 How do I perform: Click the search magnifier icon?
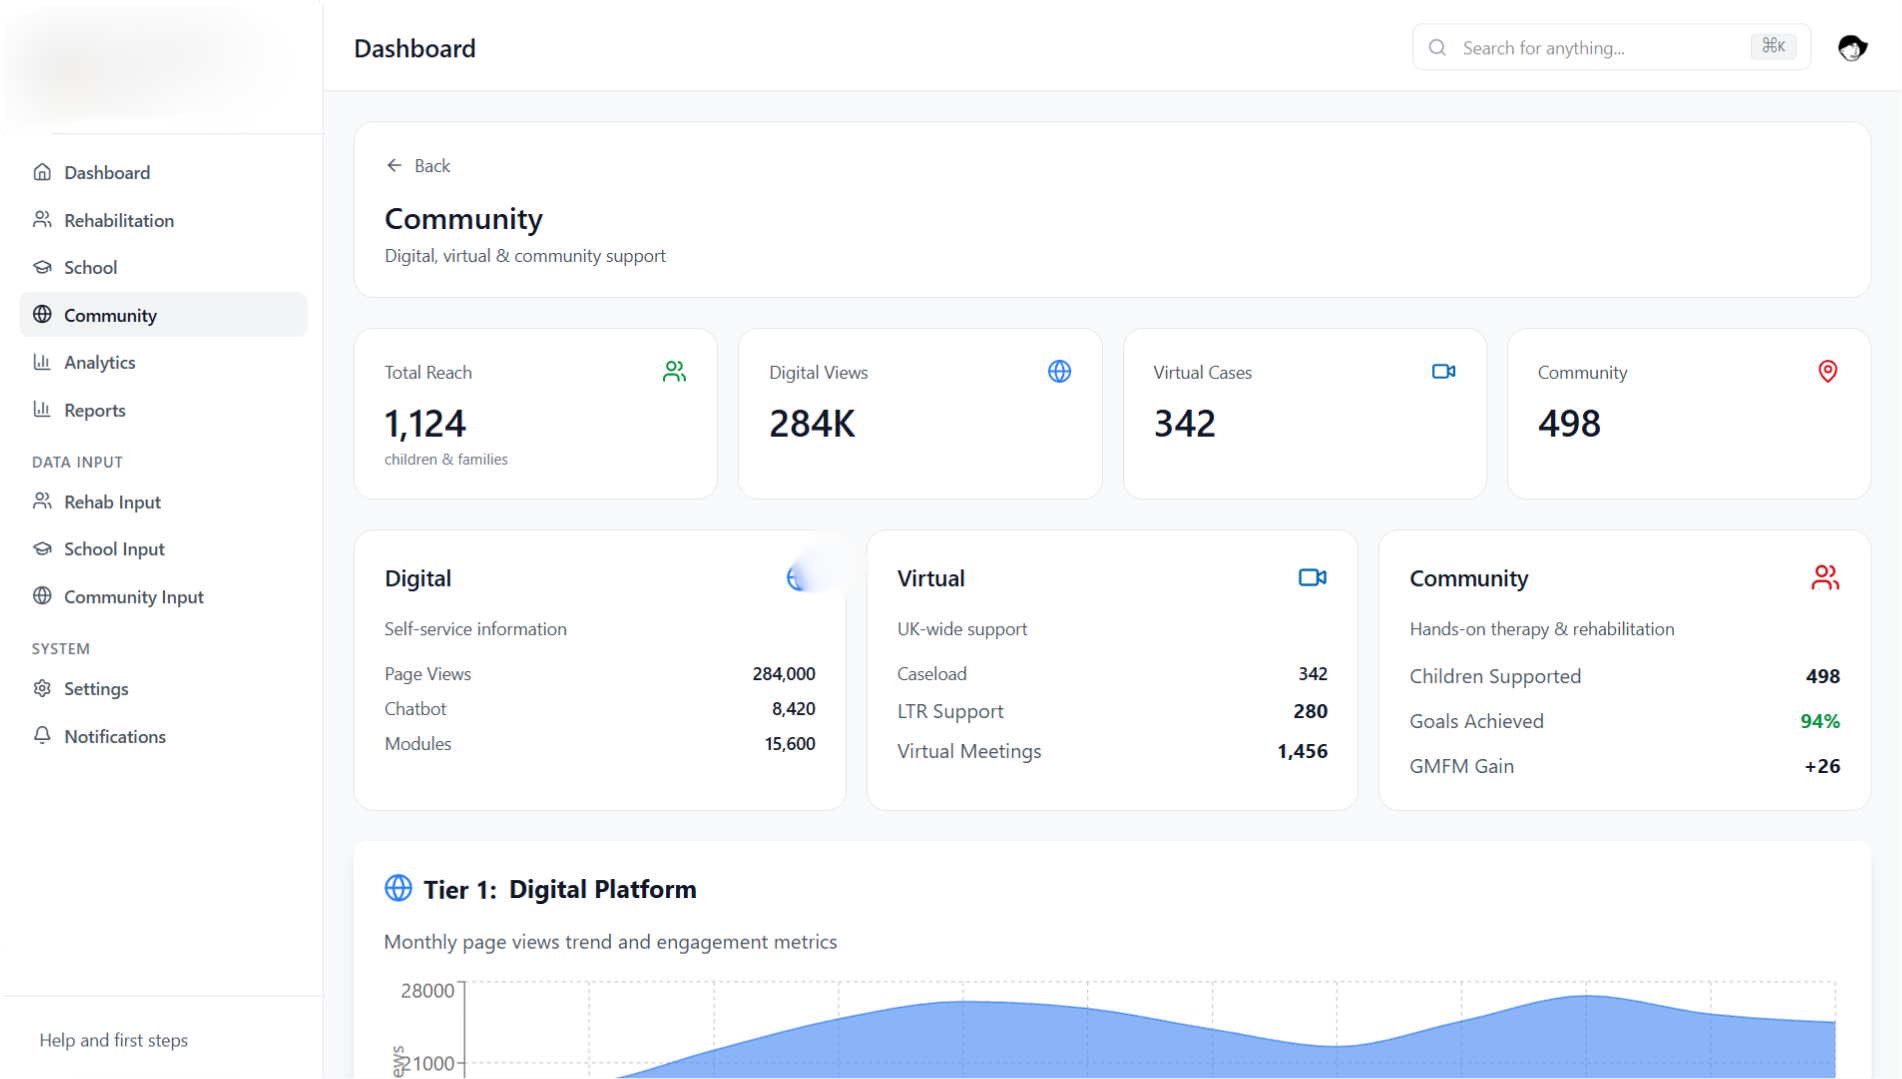tap(1437, 48)
